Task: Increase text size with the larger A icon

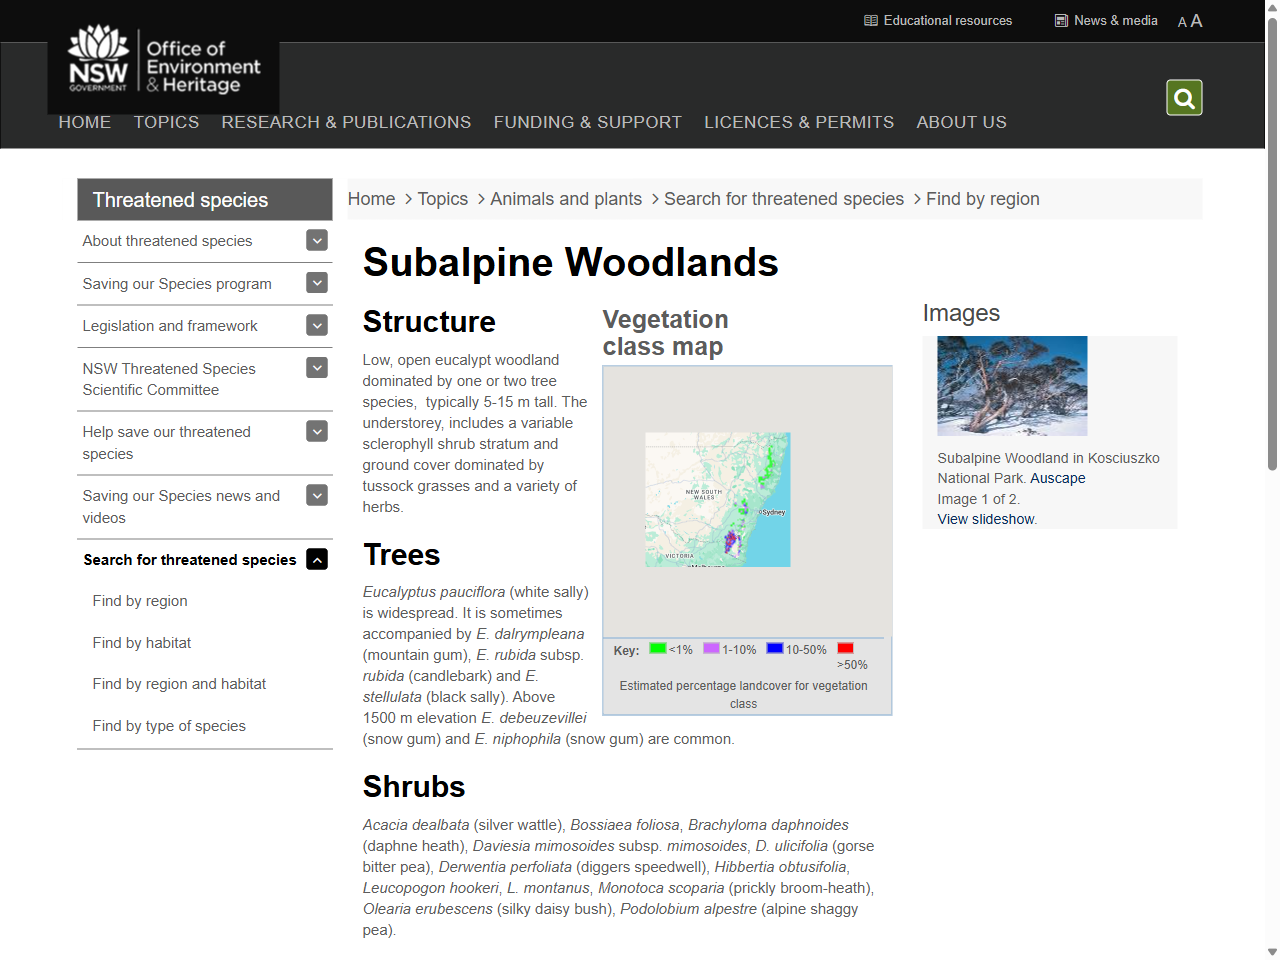Action: [1197, 20]
